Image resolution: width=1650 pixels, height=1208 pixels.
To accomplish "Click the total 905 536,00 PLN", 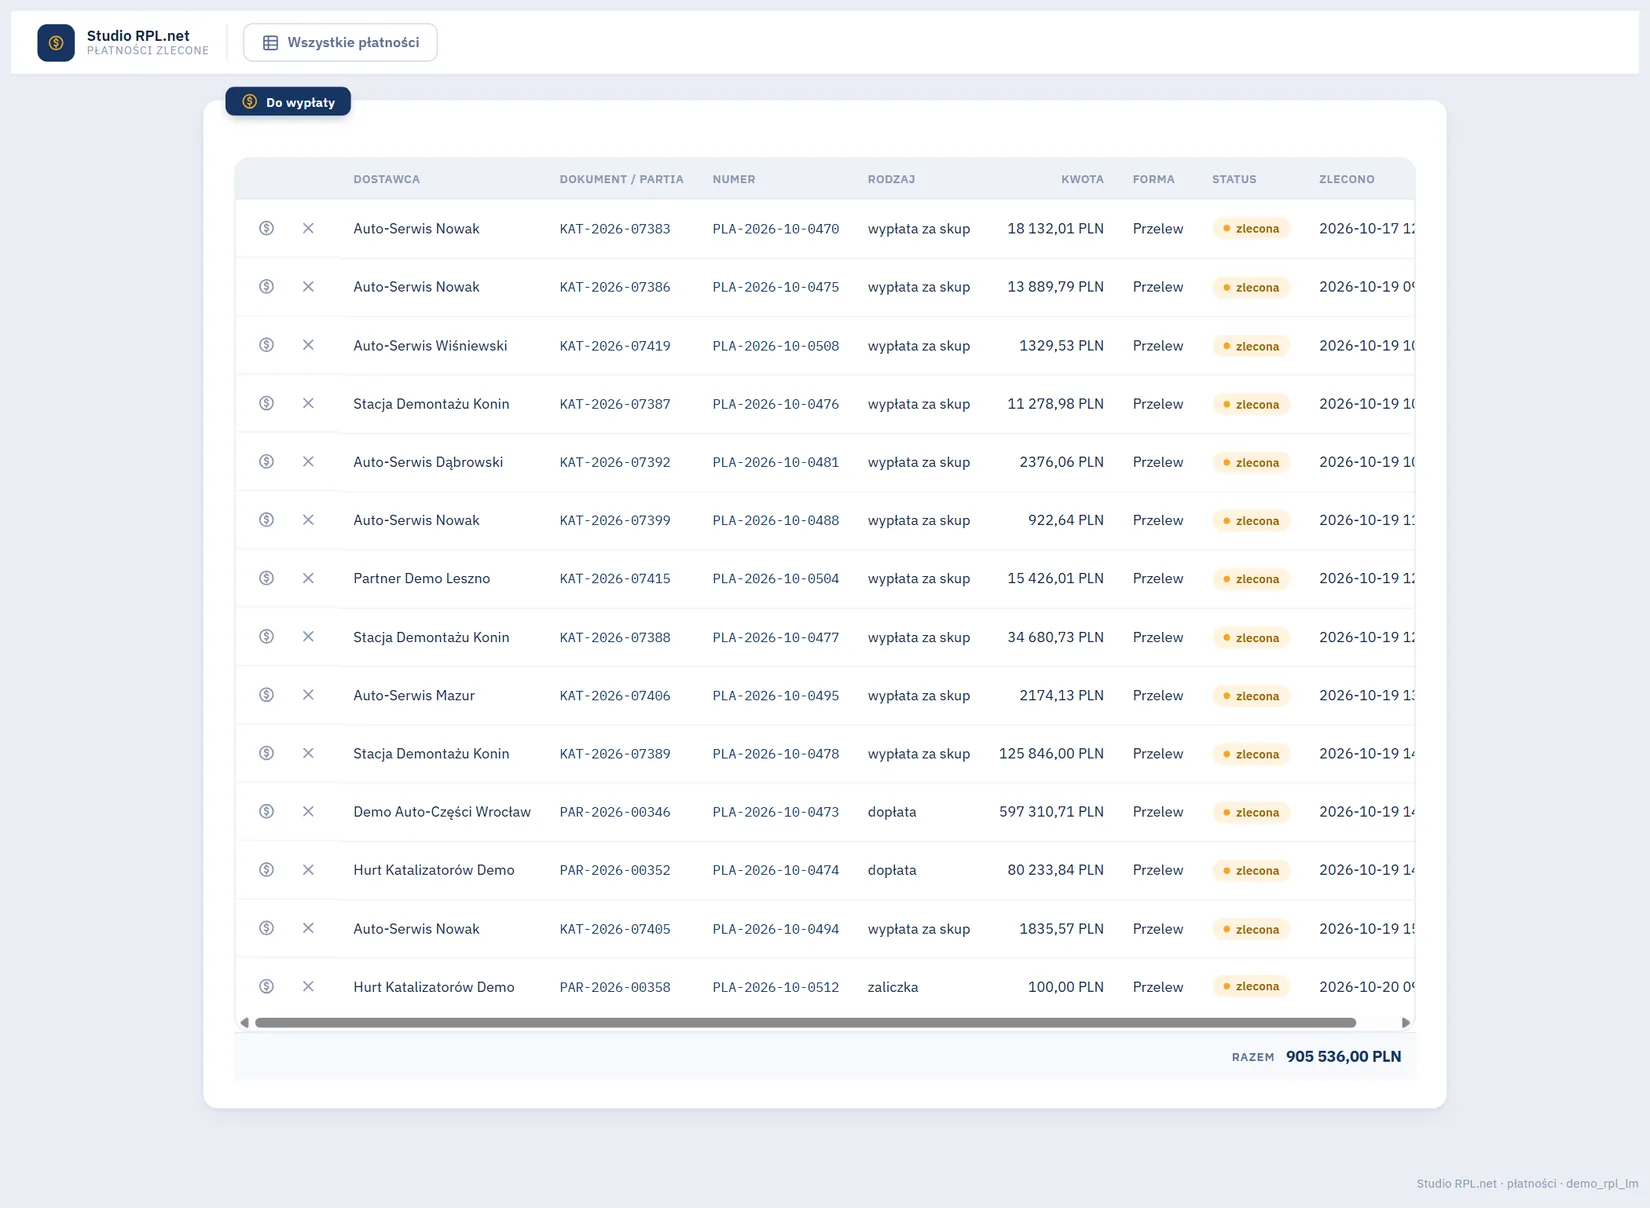I will tap(1343, 1057).
